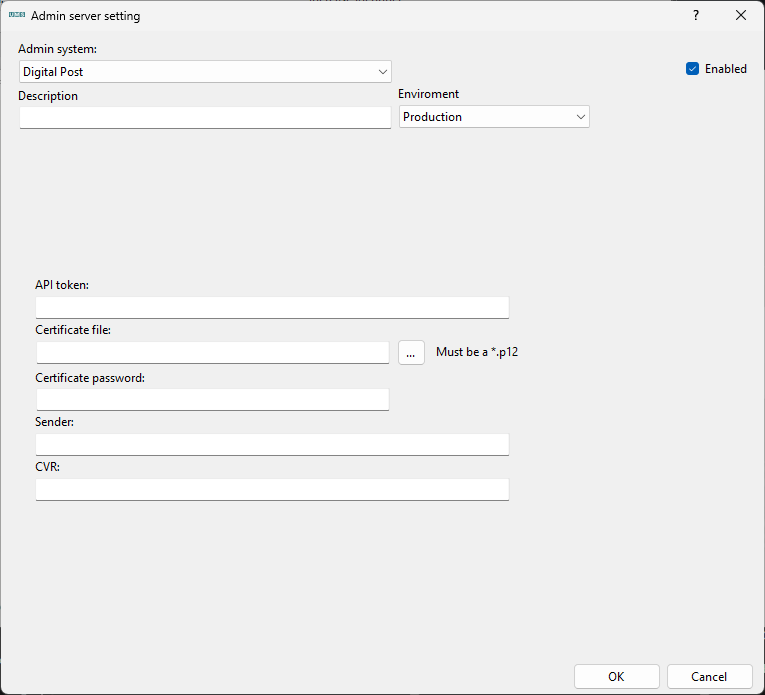The width and height of the screenshot is (765, 695).
Task: Click the "Certificate password:" label
Action: [90, 378]
